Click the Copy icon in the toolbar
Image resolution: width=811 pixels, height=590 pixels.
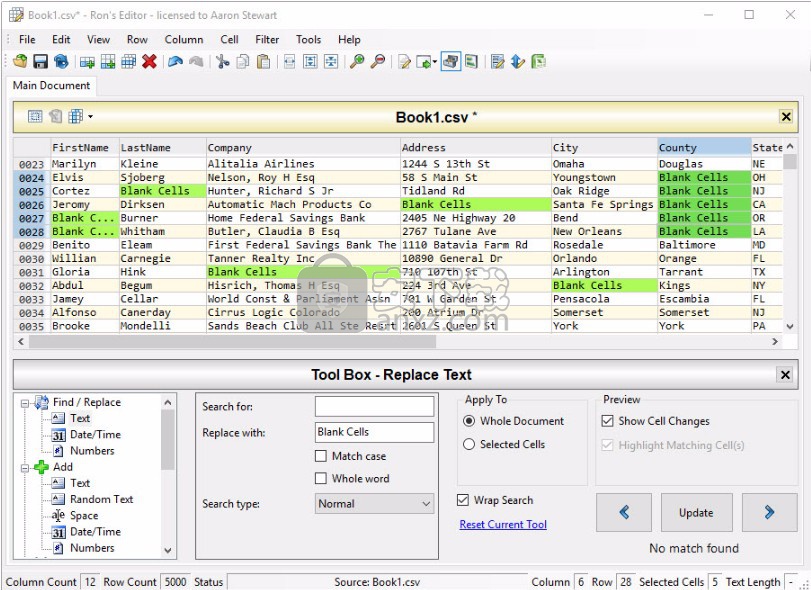(243, 62)
